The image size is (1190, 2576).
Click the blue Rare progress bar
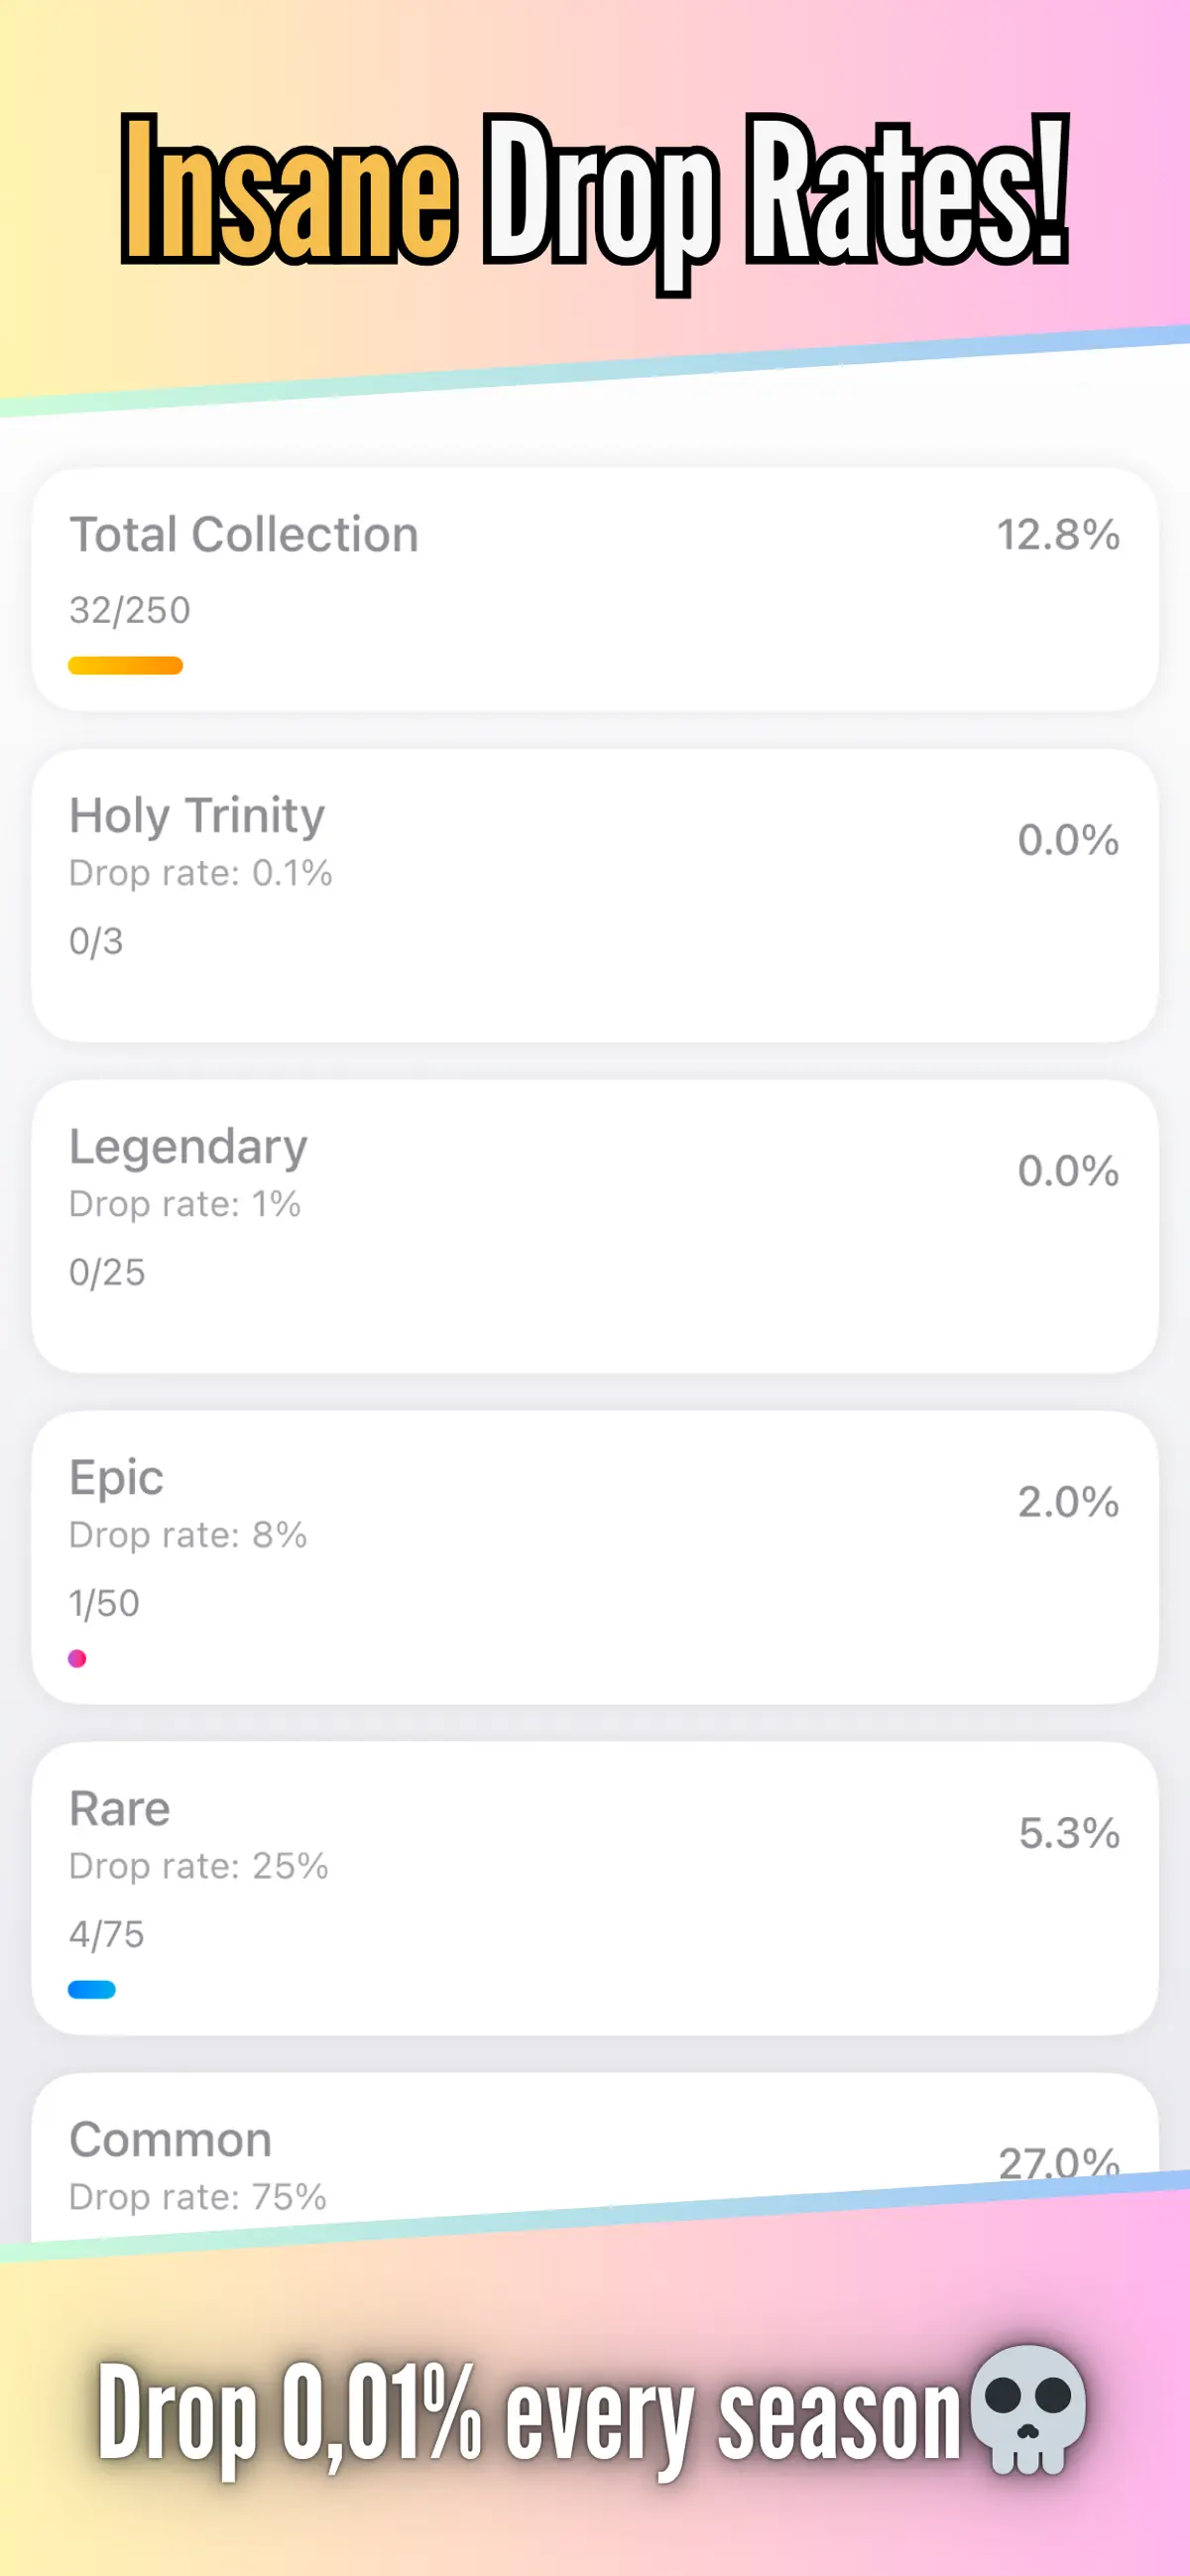click(x=92, y=1990)
